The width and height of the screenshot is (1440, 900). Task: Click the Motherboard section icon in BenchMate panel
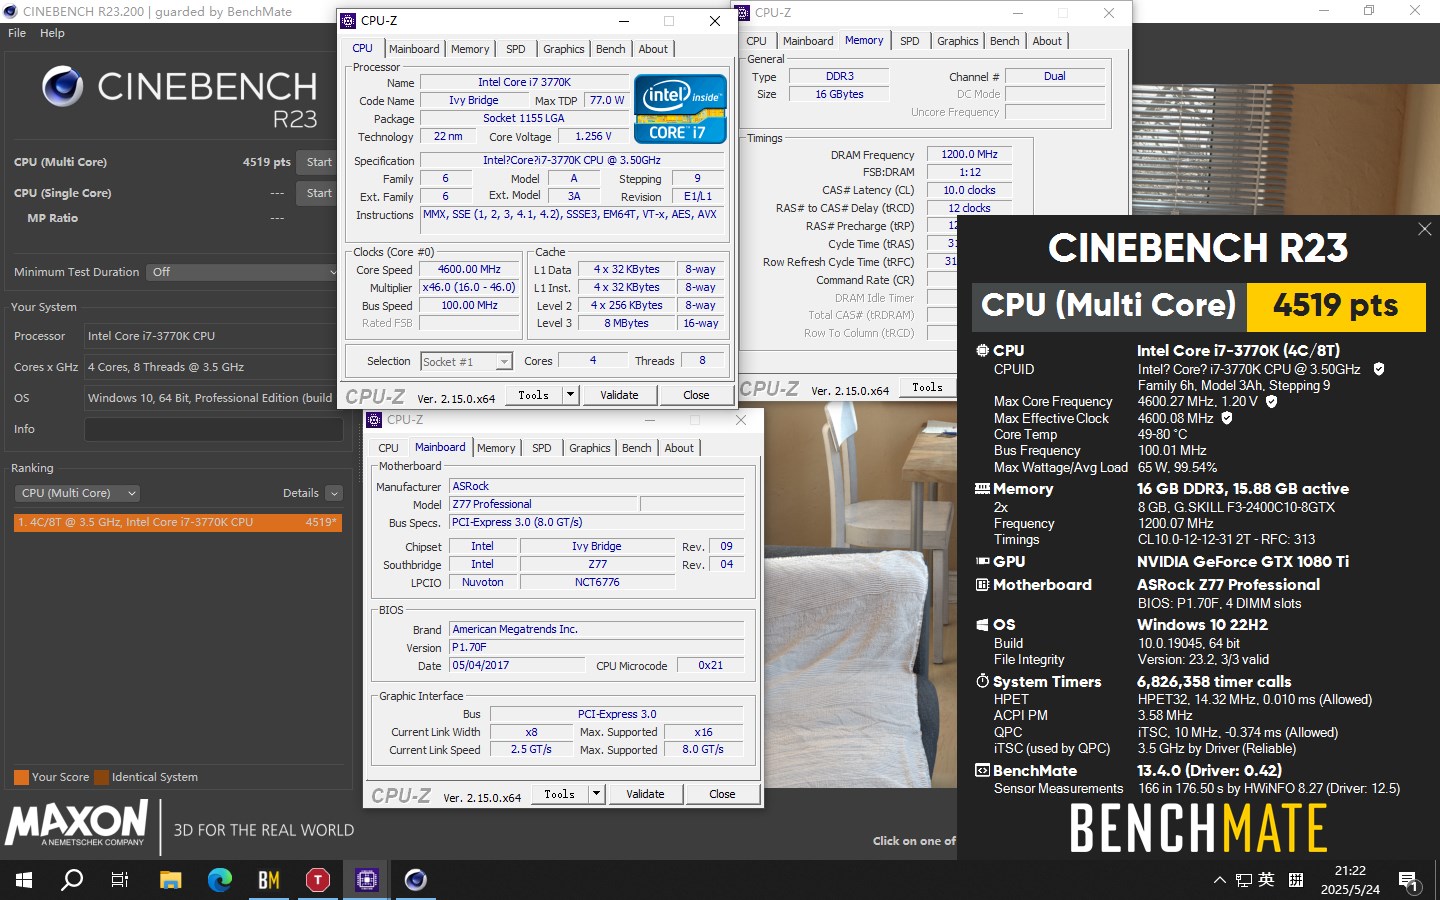[982, 585]
